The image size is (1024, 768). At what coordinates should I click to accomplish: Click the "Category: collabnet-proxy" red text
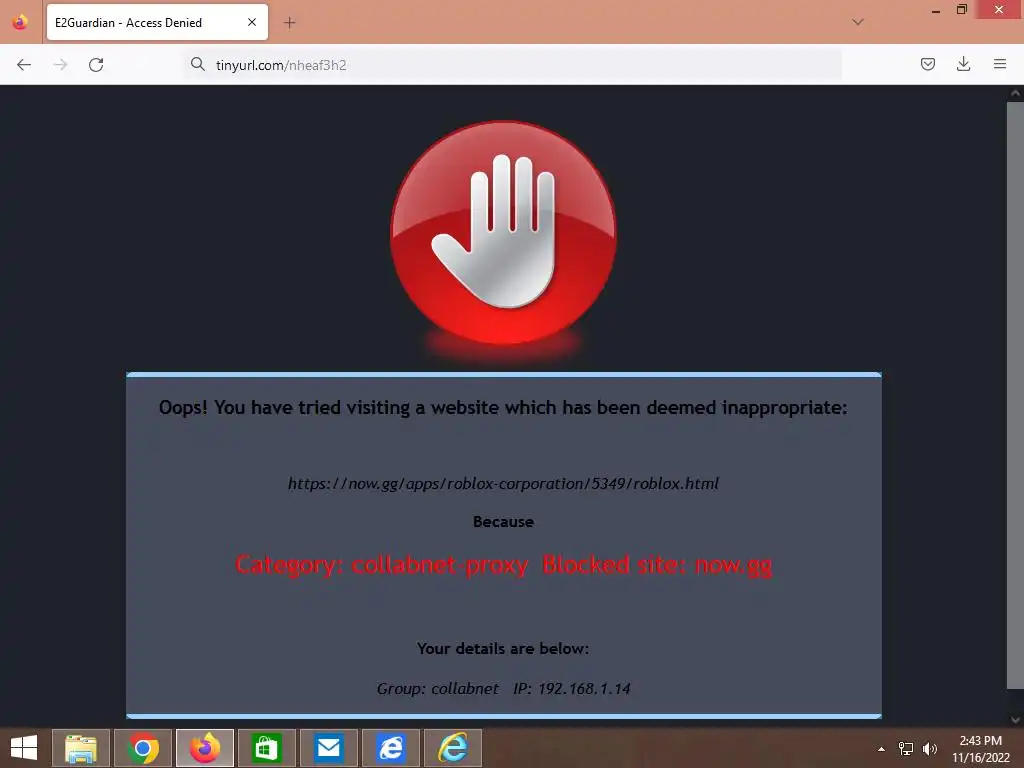(x=381, y=564)
